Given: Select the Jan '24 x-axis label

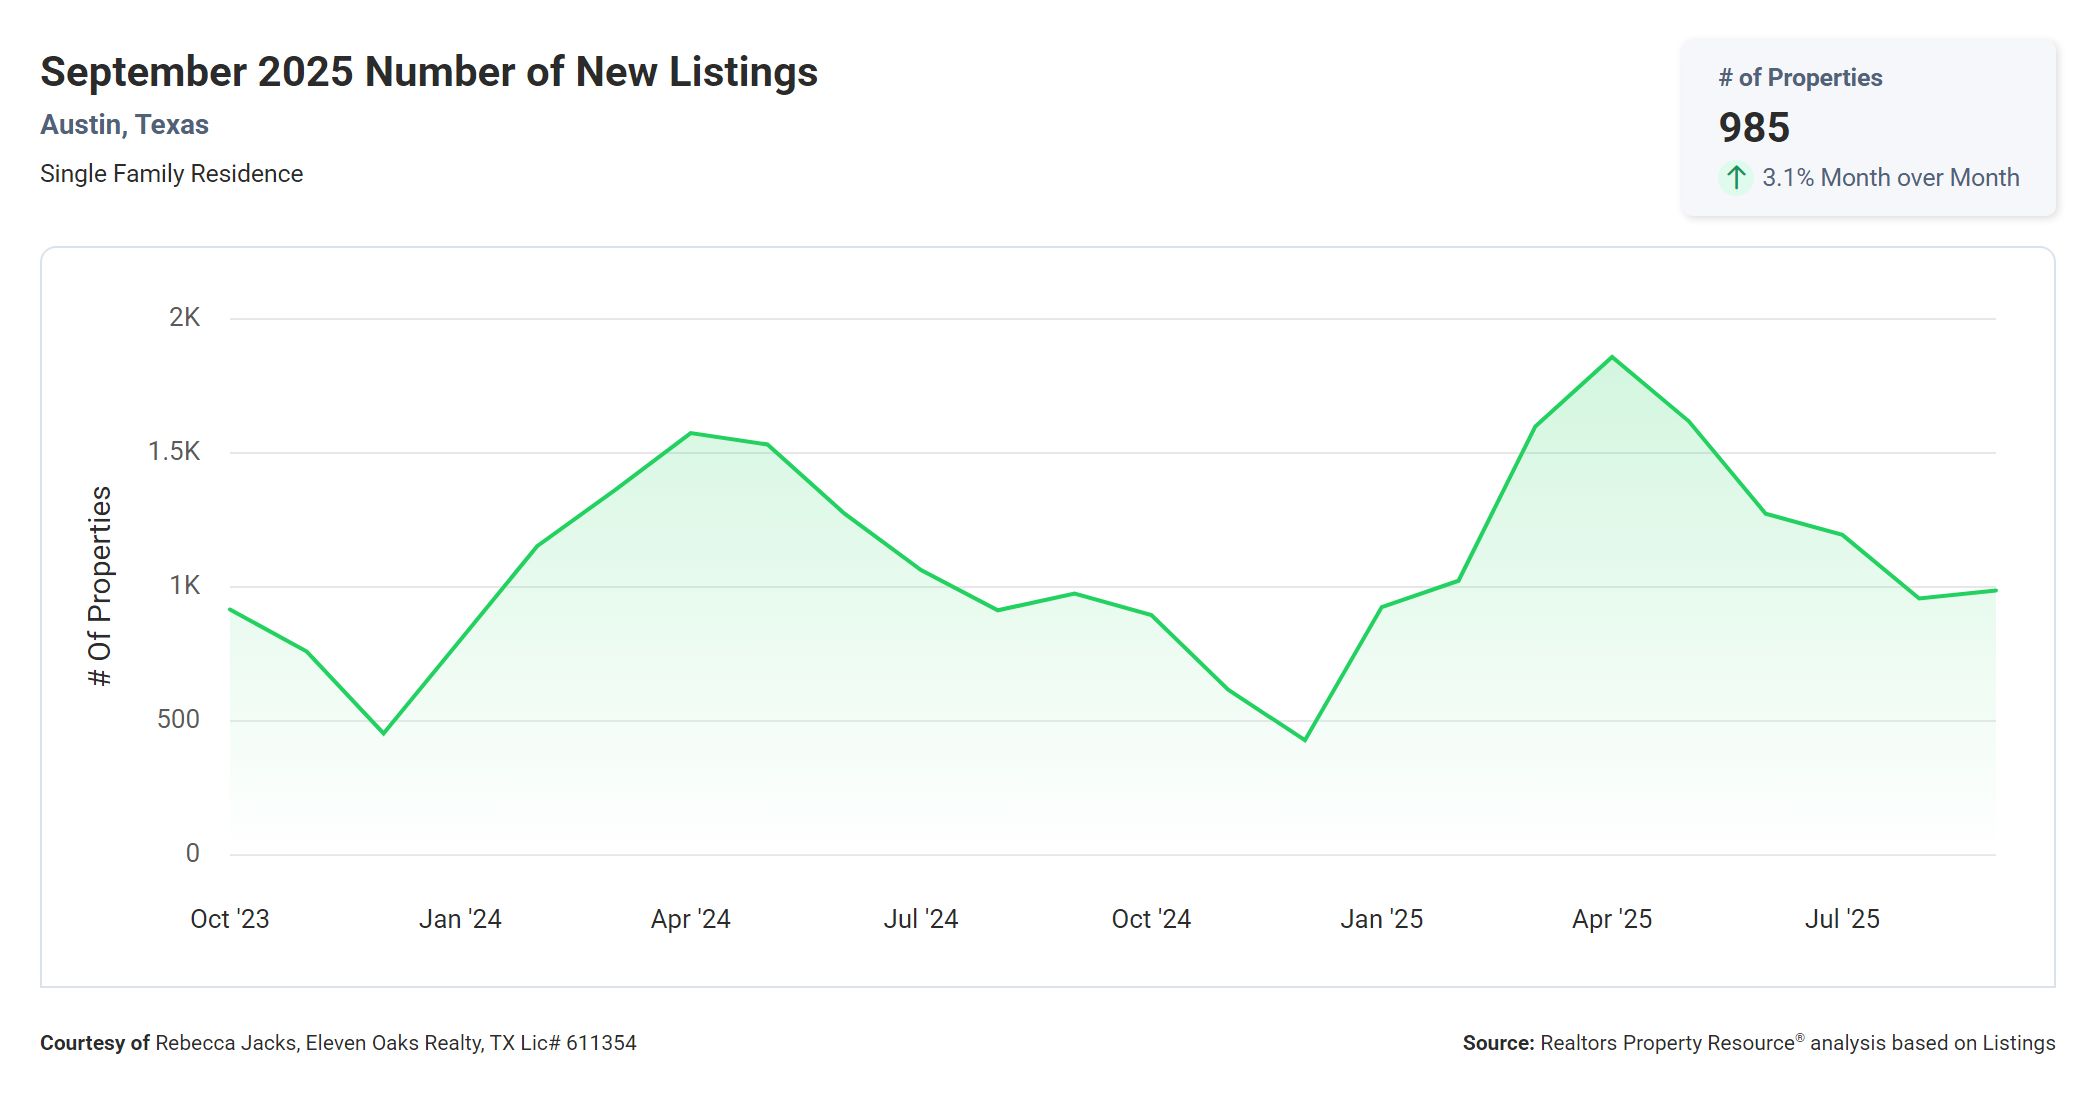Looking at the screenshot, I should coord(460,919).
